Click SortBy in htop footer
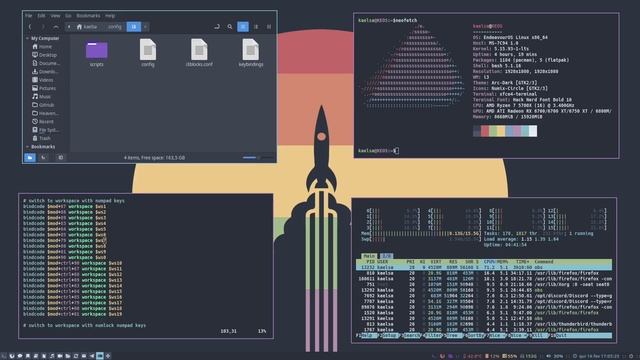This screenshot has height=360, width=640. tap(475, 336)
